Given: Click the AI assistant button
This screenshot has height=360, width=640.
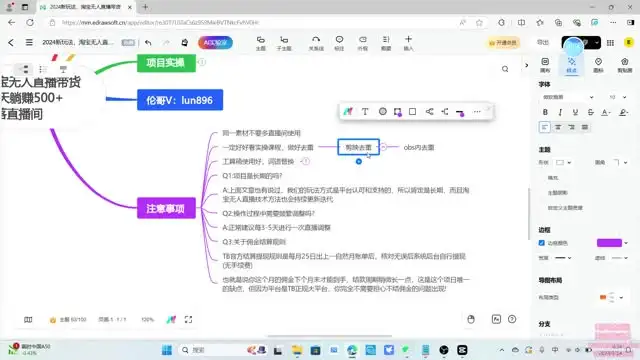Looking at the screenshot, I should pyautogui.click(x=215, y=42).
